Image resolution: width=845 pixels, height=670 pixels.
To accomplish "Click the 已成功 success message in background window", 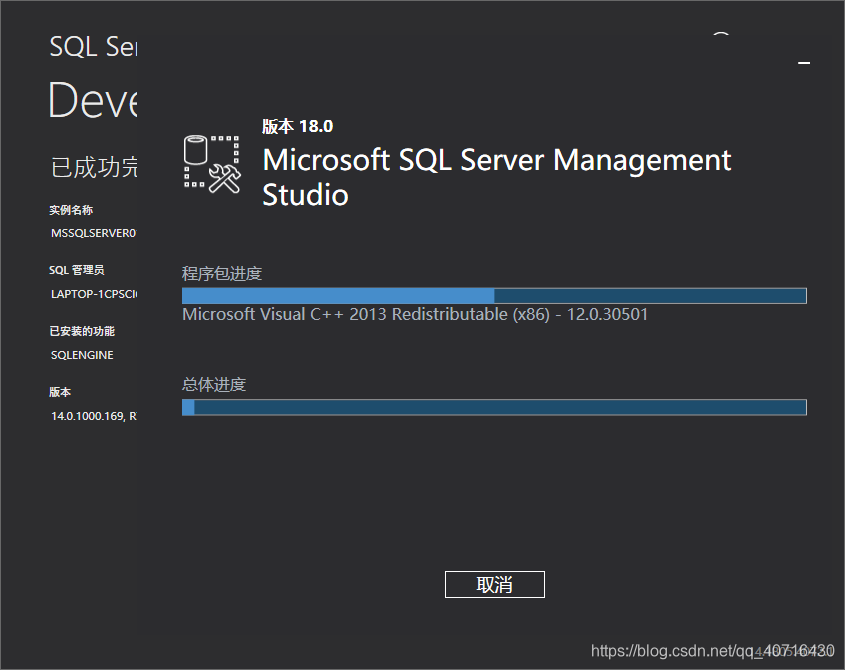I will point(94,167).
